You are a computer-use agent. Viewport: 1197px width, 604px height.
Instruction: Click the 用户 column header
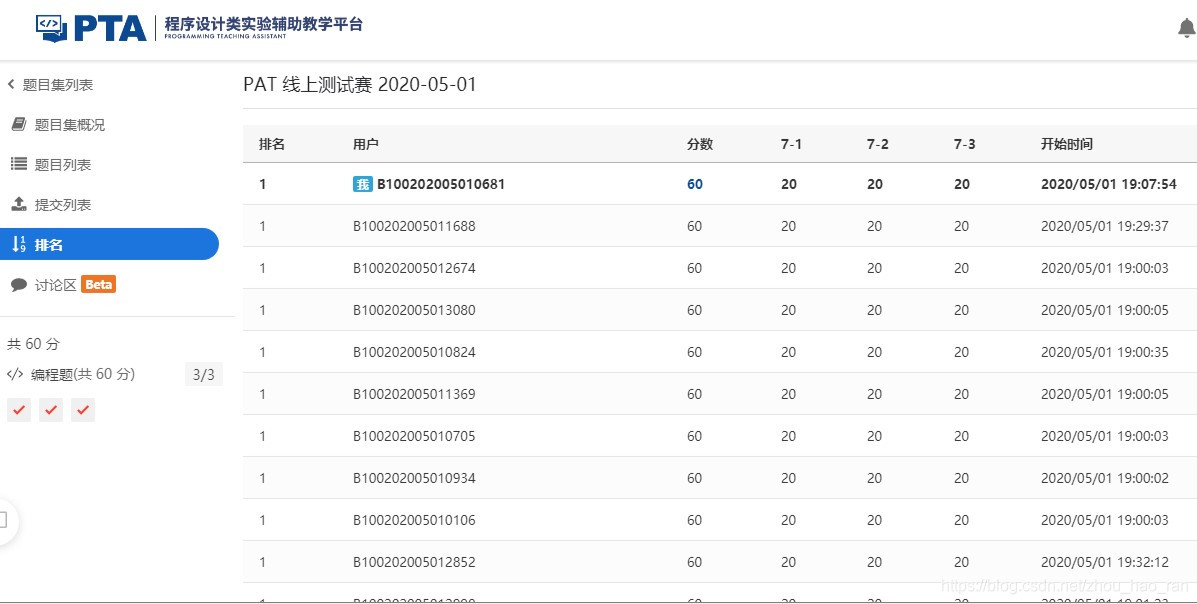pyautogui.click(x=366, y=144)
